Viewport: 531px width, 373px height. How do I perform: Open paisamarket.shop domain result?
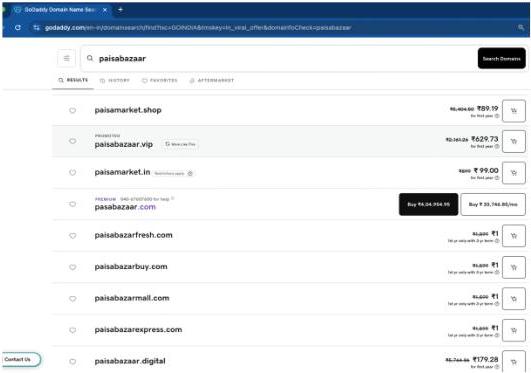pyautogui.click(x=128, y=110)
